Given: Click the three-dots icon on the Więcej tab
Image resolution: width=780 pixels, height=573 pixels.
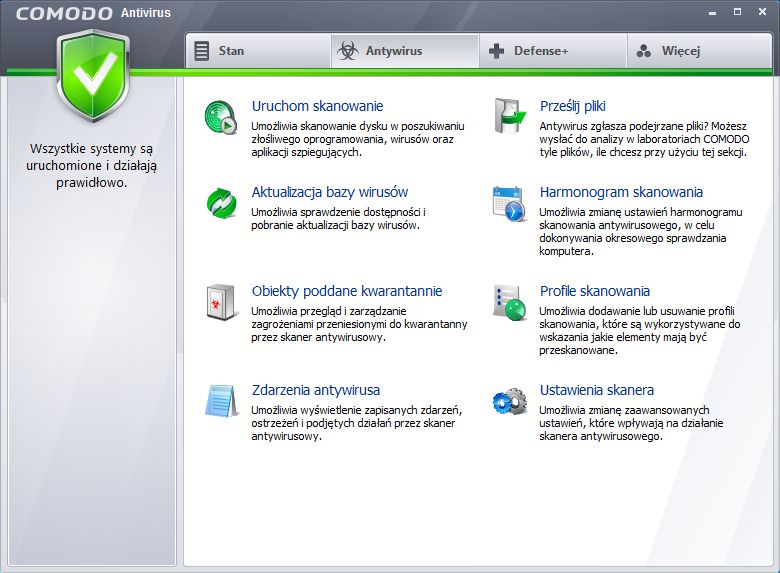Looking at the screenshot, I should 644,51.
